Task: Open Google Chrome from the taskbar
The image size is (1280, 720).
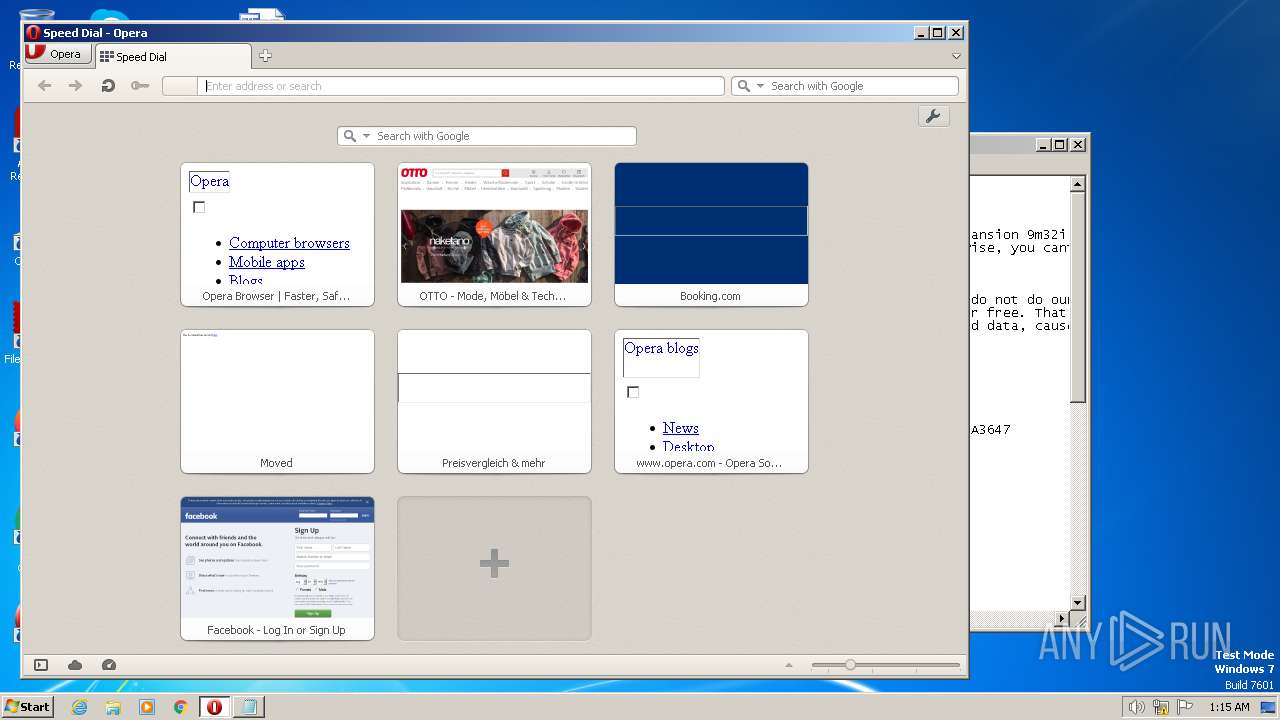Action: pyautogui.click(x=180, y=707)
